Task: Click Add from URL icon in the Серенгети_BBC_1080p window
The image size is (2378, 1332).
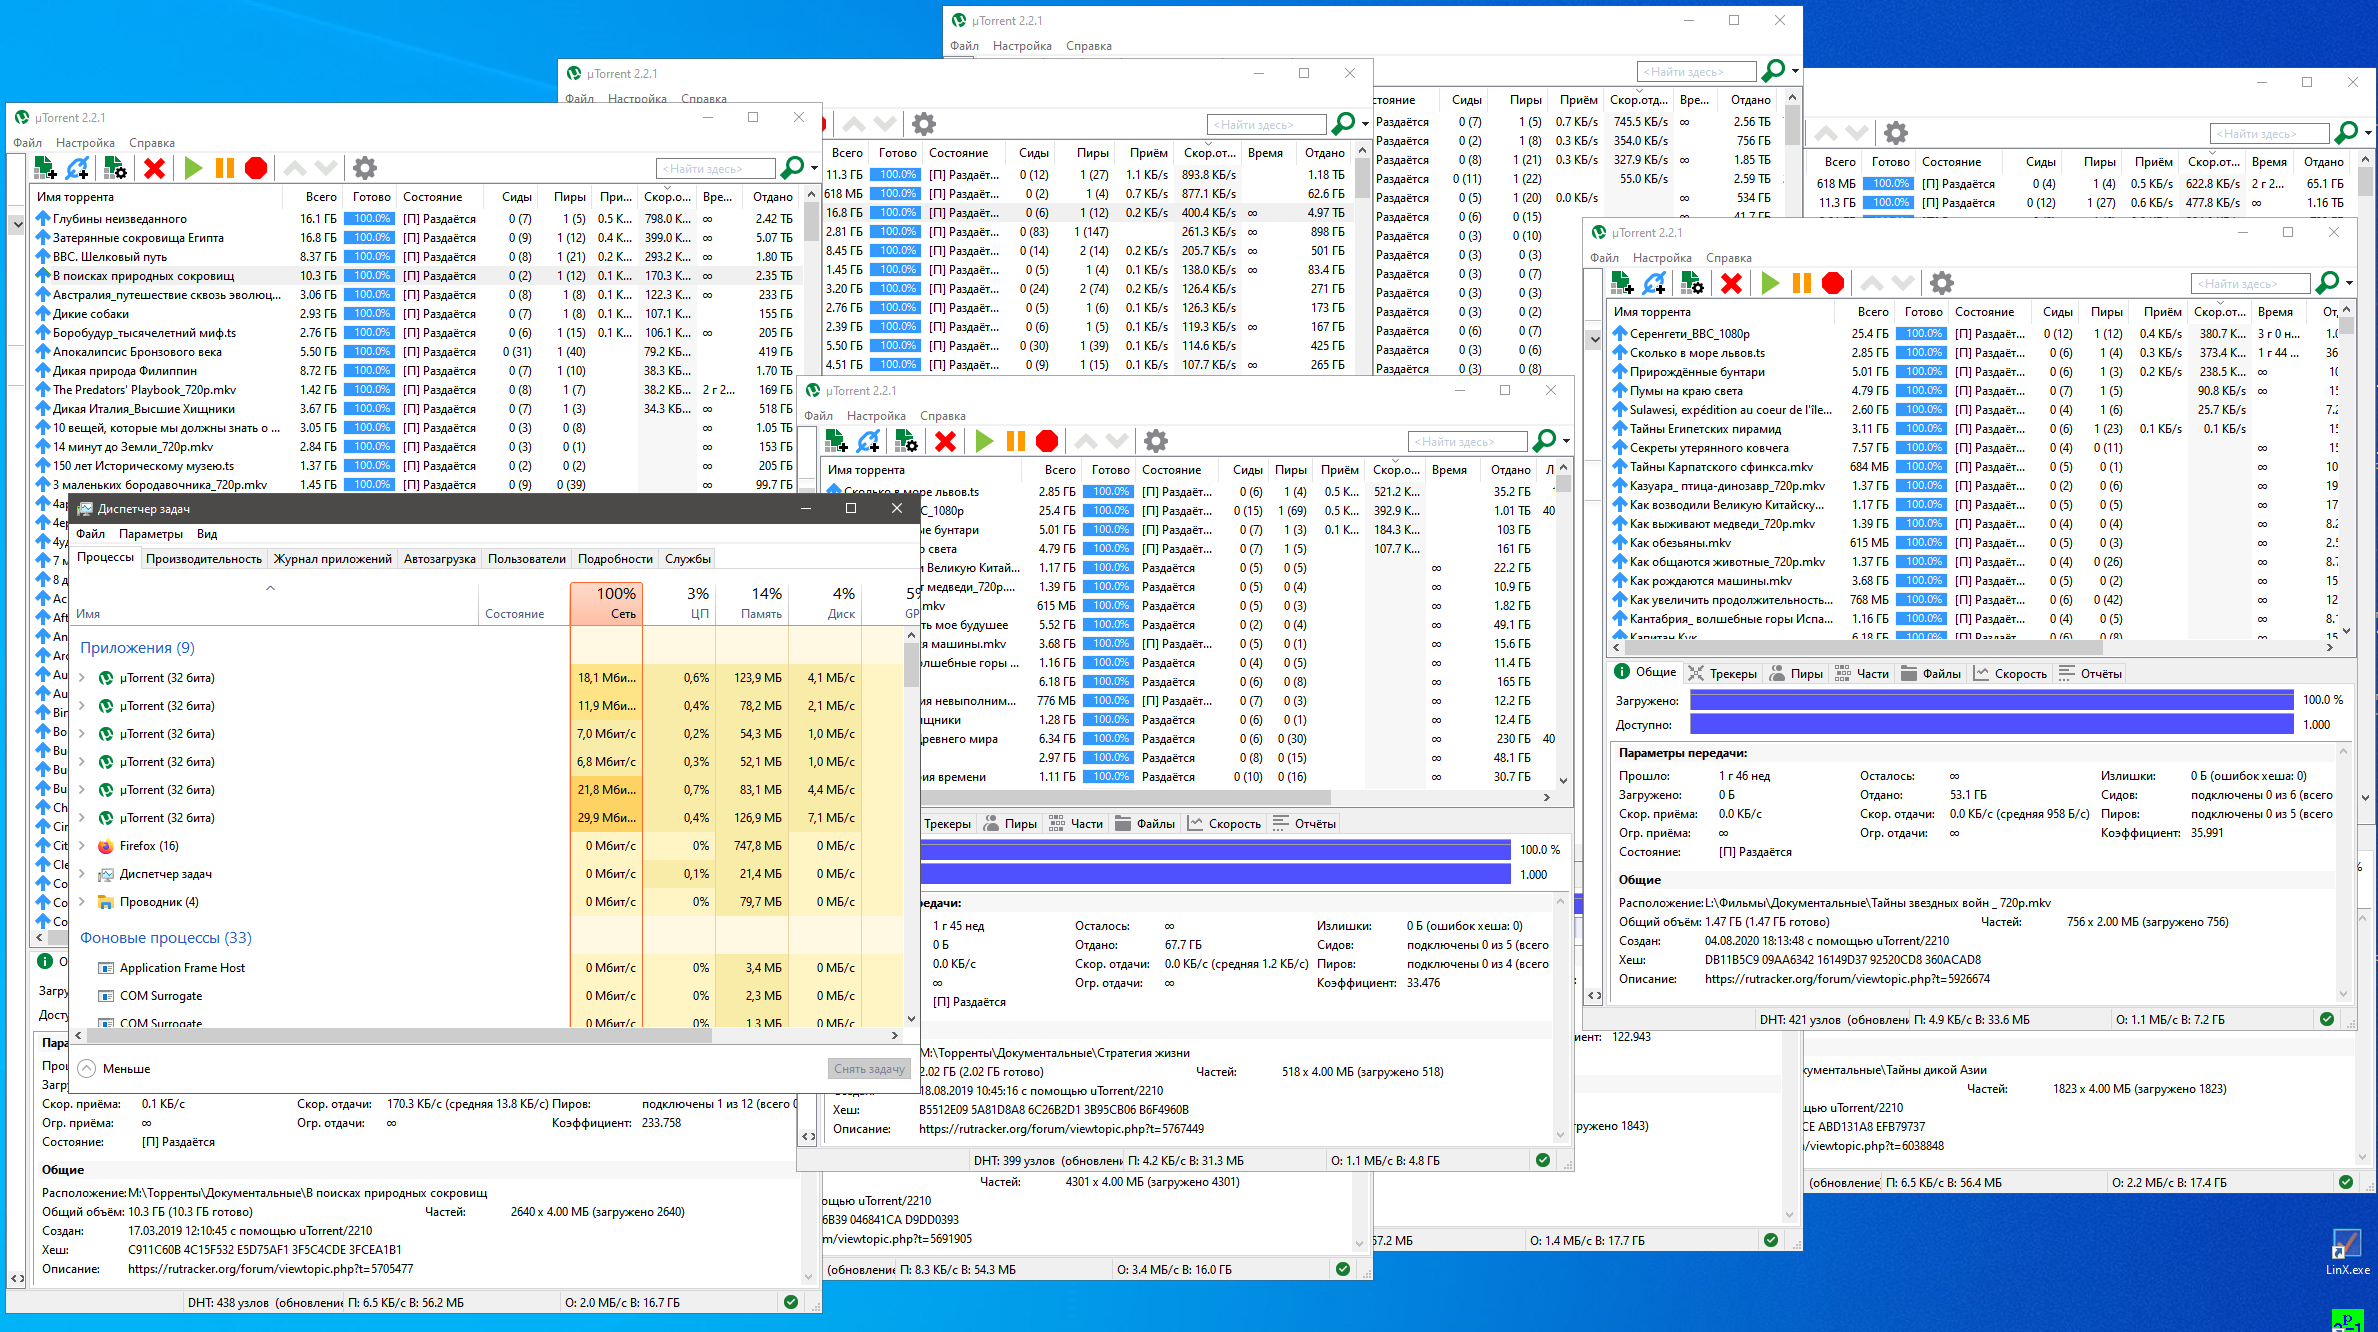Action: coord(1654,283)
